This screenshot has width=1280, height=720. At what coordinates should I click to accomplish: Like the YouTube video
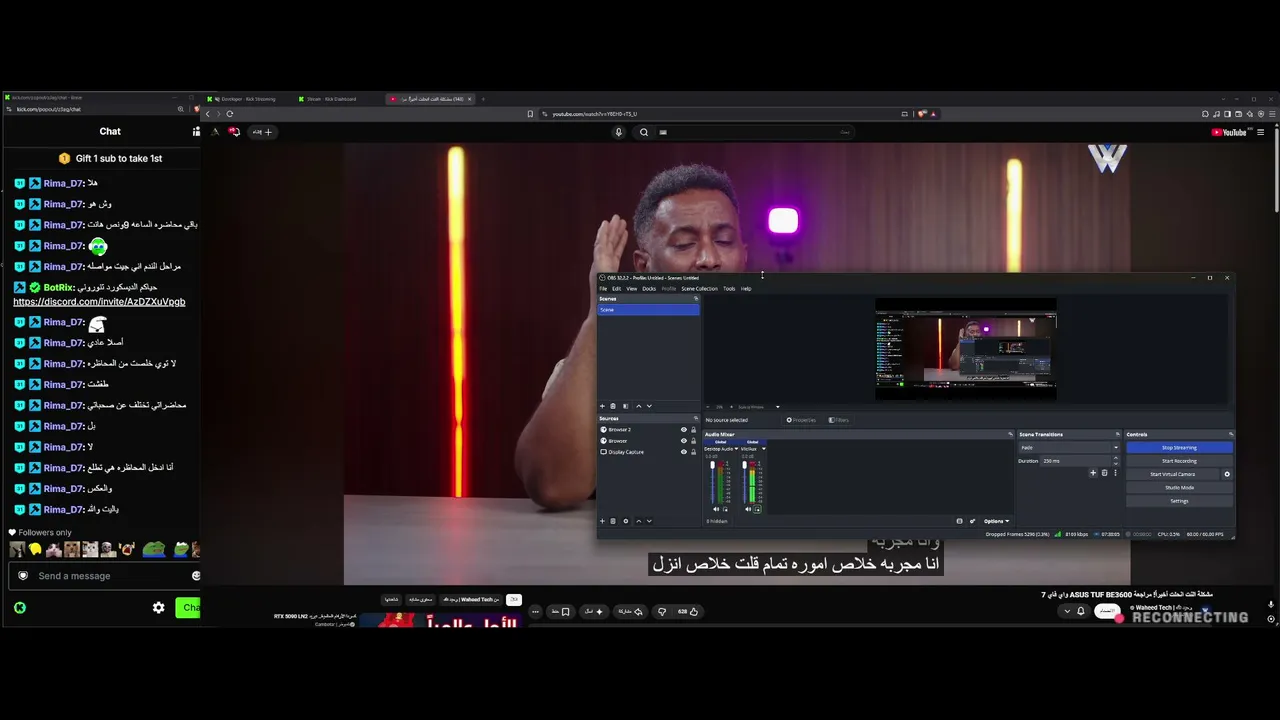(688, 611)
